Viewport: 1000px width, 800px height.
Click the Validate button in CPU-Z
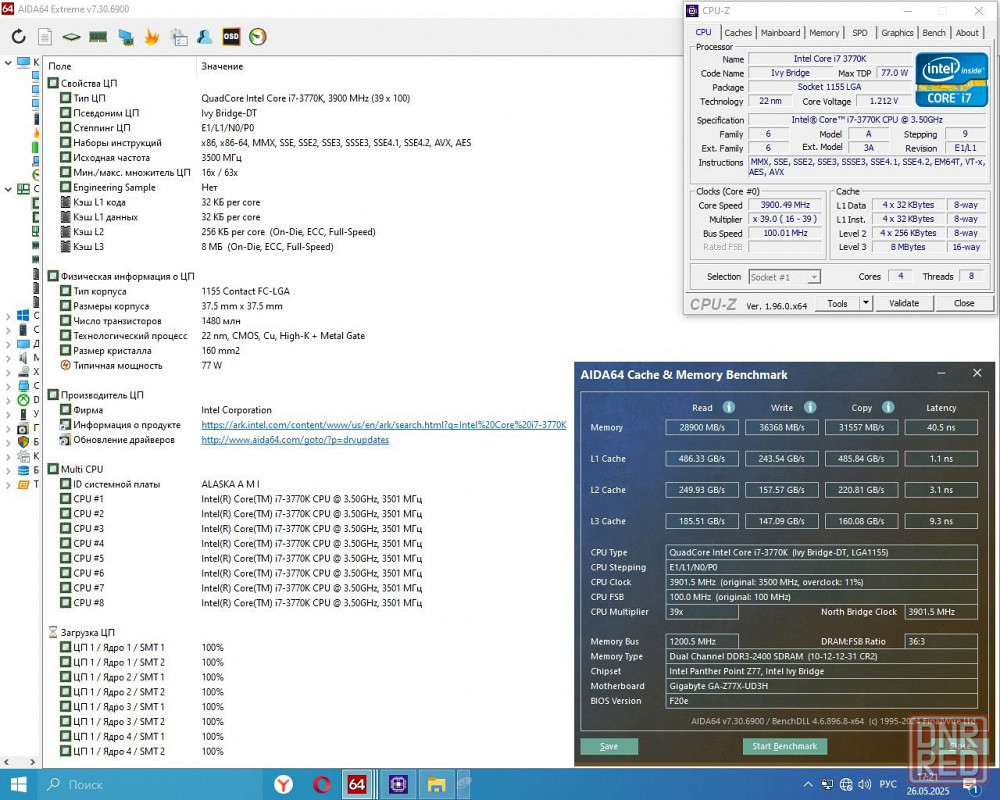pos(904,303)
